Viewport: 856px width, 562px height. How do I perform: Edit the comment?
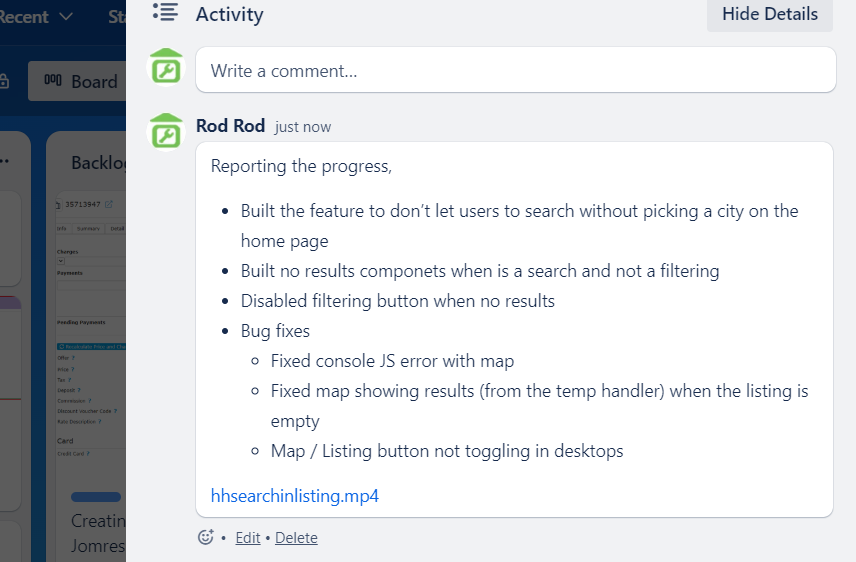click(x=247, y=538)
